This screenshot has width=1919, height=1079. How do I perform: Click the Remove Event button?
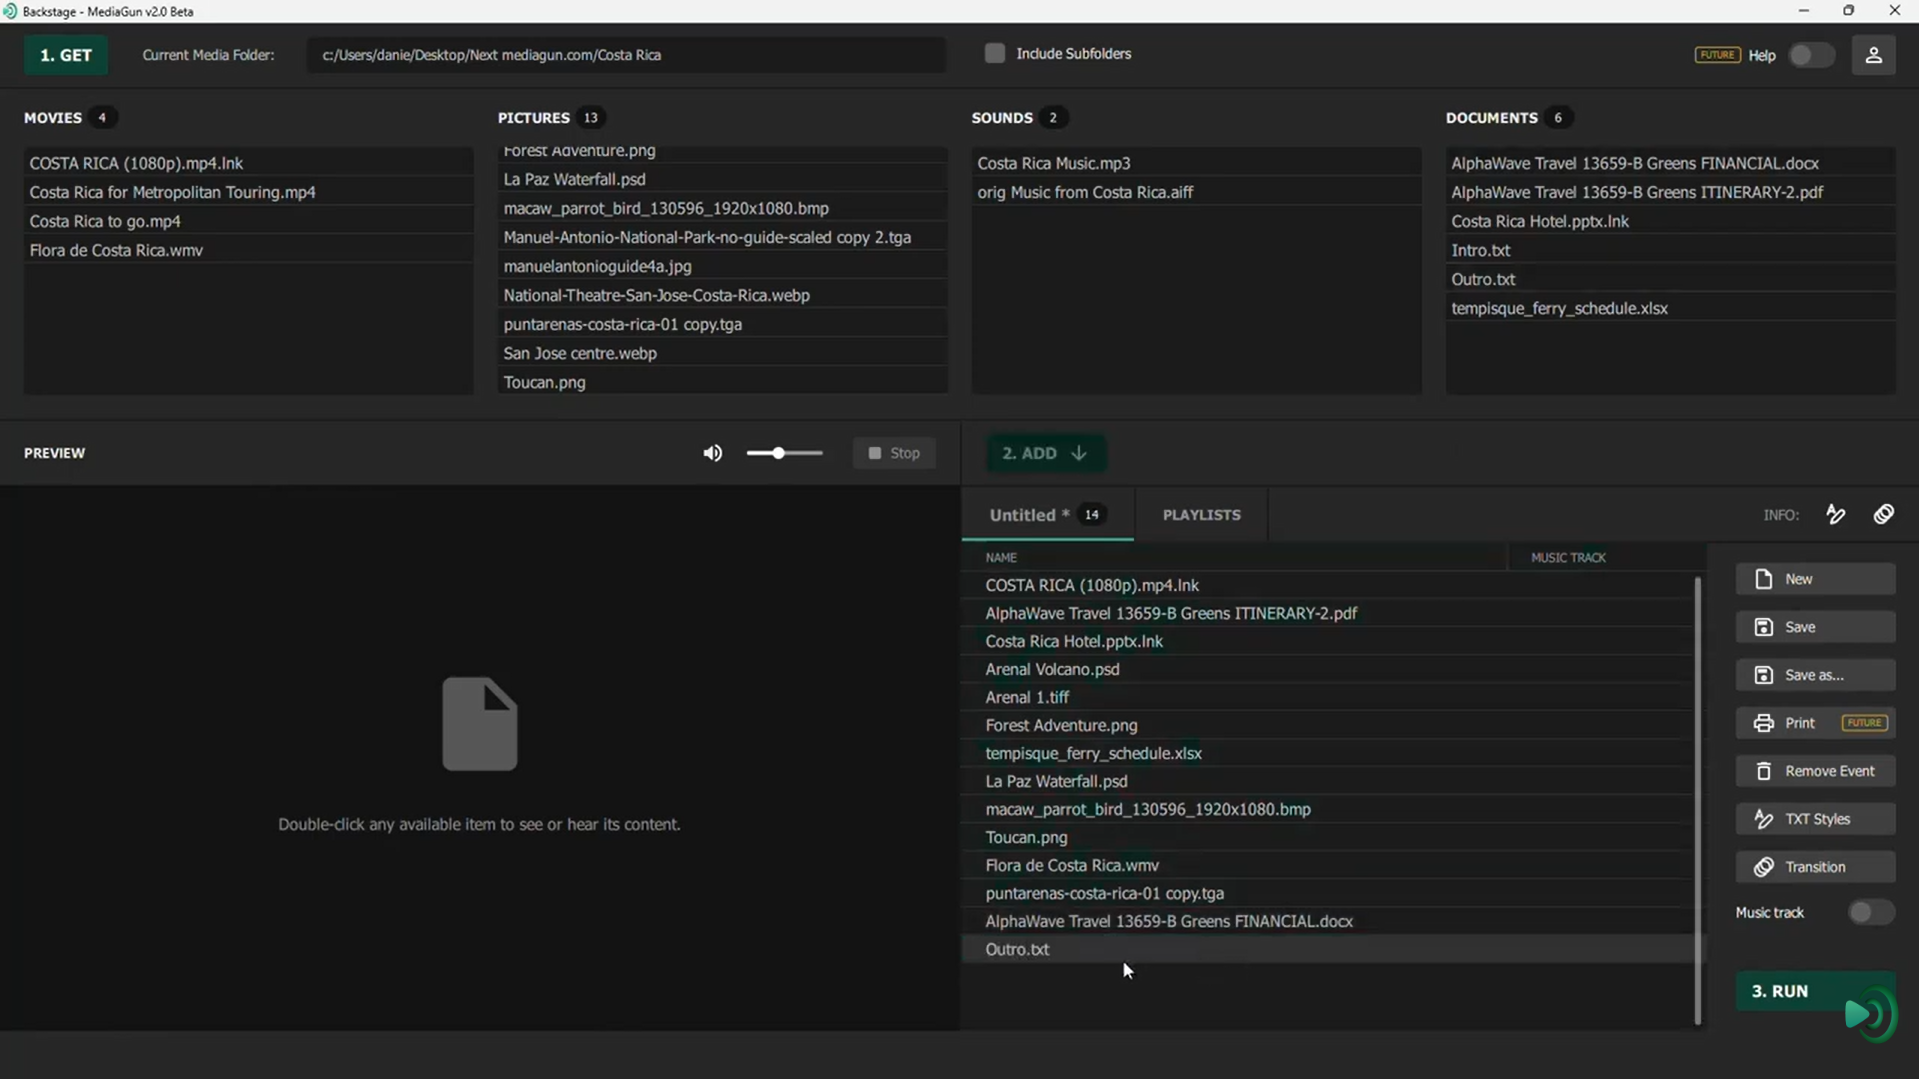pyautogui.click(x=1815, y=771)
